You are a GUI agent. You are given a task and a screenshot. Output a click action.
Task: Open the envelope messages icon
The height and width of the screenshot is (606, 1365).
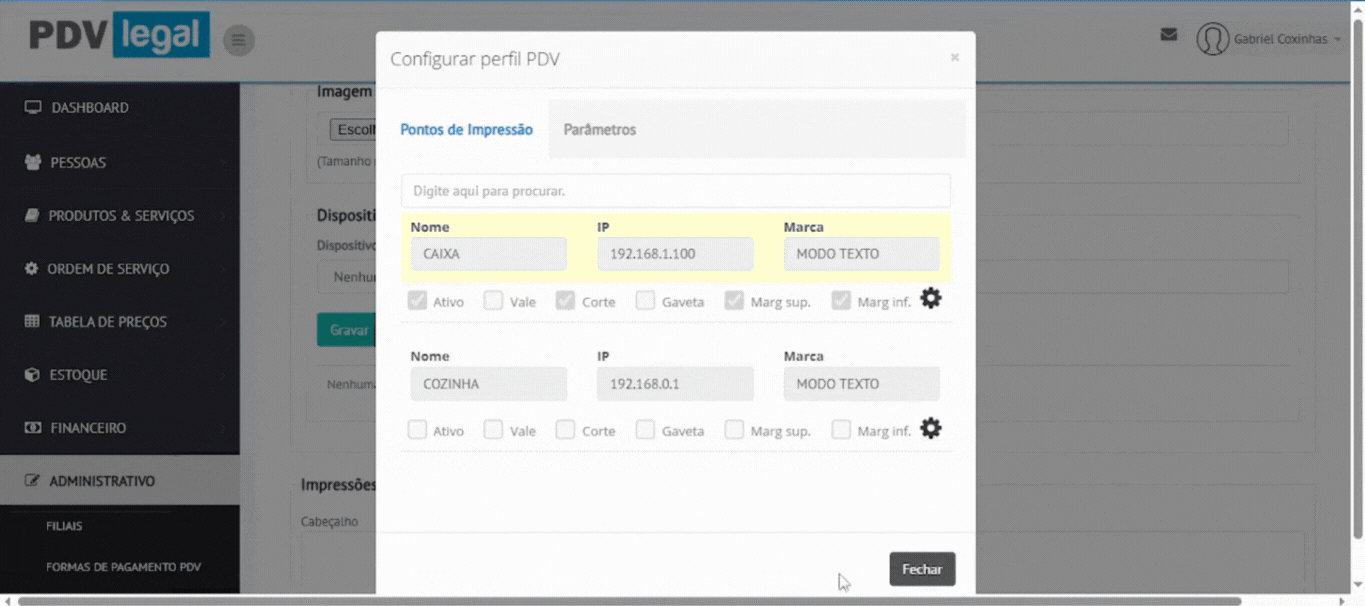(x=1168, y=35)
